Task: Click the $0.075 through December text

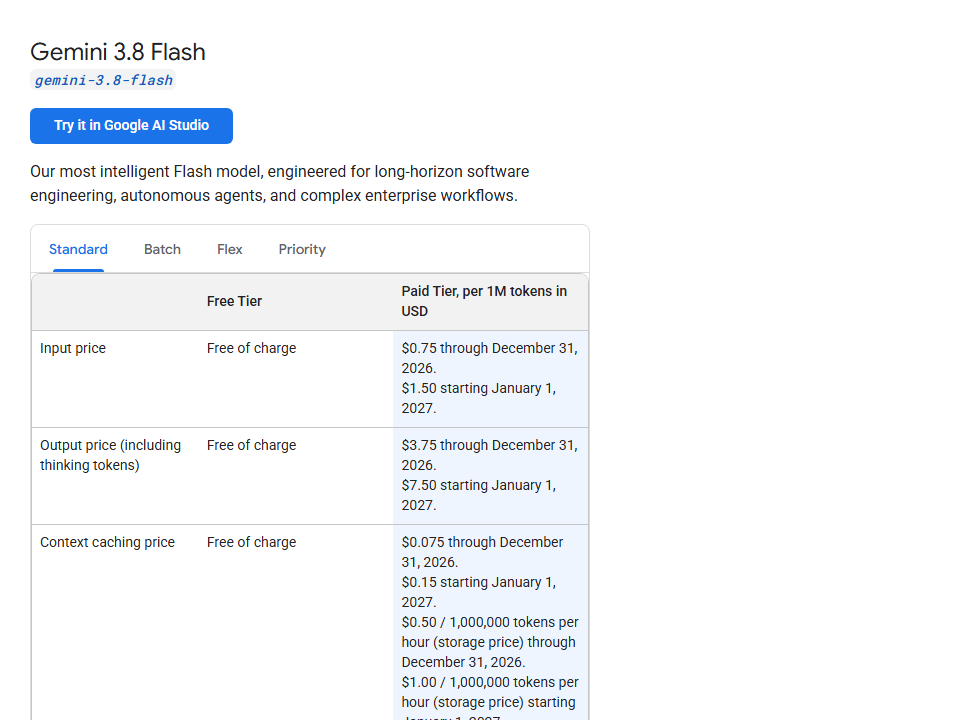Action: [482, 552]
